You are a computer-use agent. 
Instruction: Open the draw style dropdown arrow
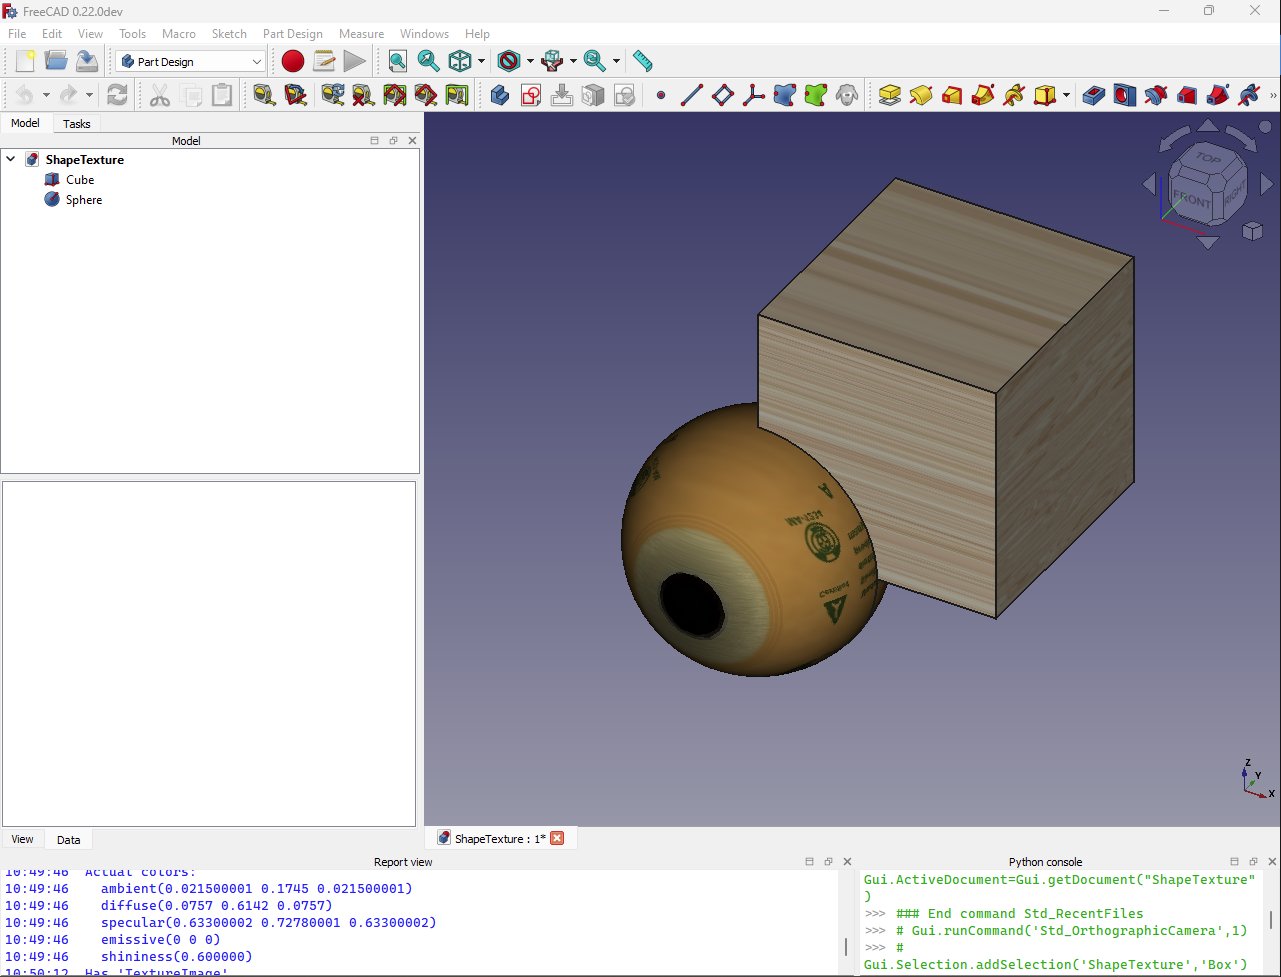pos(530,61)
